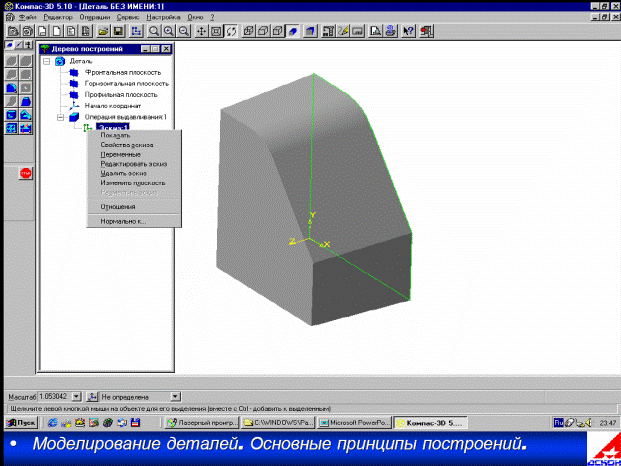621x466 pixels.
Task: Switch to Microsoft PowerPoint taskbar button
Action: click(354, 423)
